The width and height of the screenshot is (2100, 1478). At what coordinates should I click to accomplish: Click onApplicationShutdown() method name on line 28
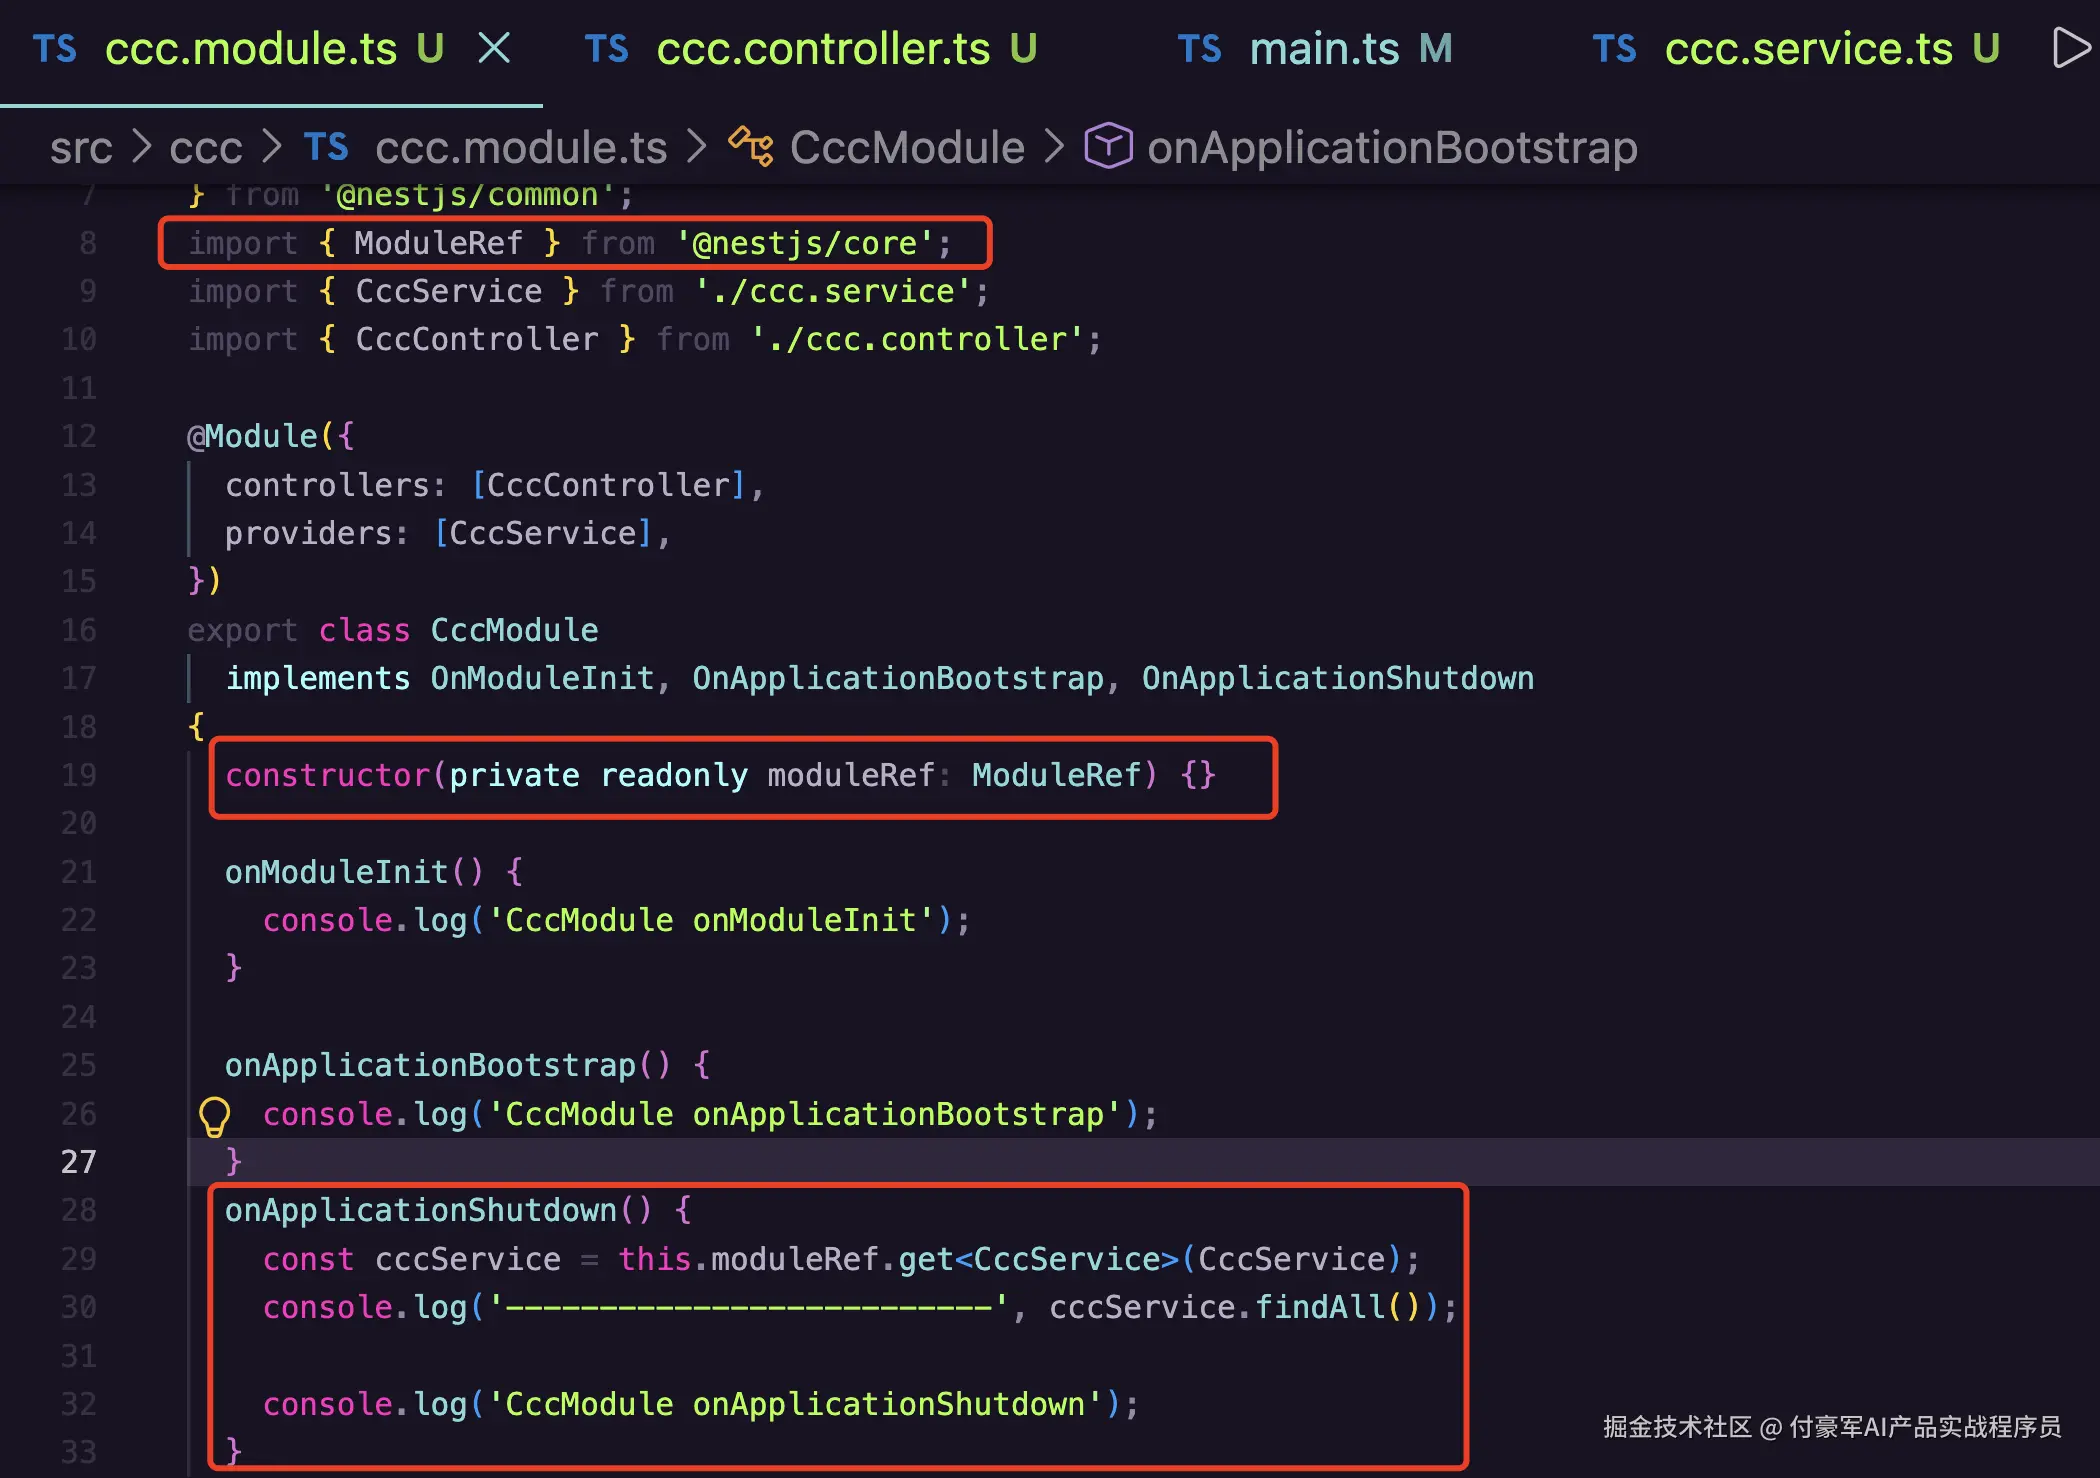click(420, 1210)
